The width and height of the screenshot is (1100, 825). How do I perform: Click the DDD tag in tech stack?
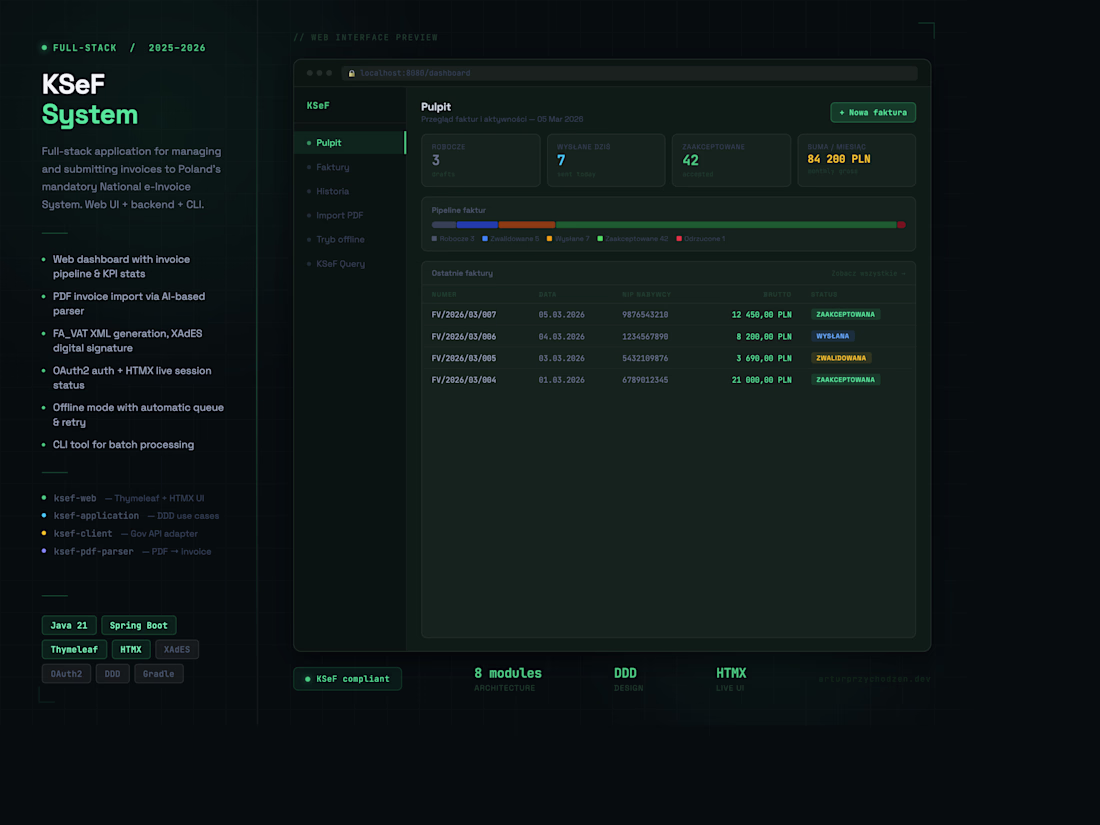pyautogui.click(x=112, y=673)
